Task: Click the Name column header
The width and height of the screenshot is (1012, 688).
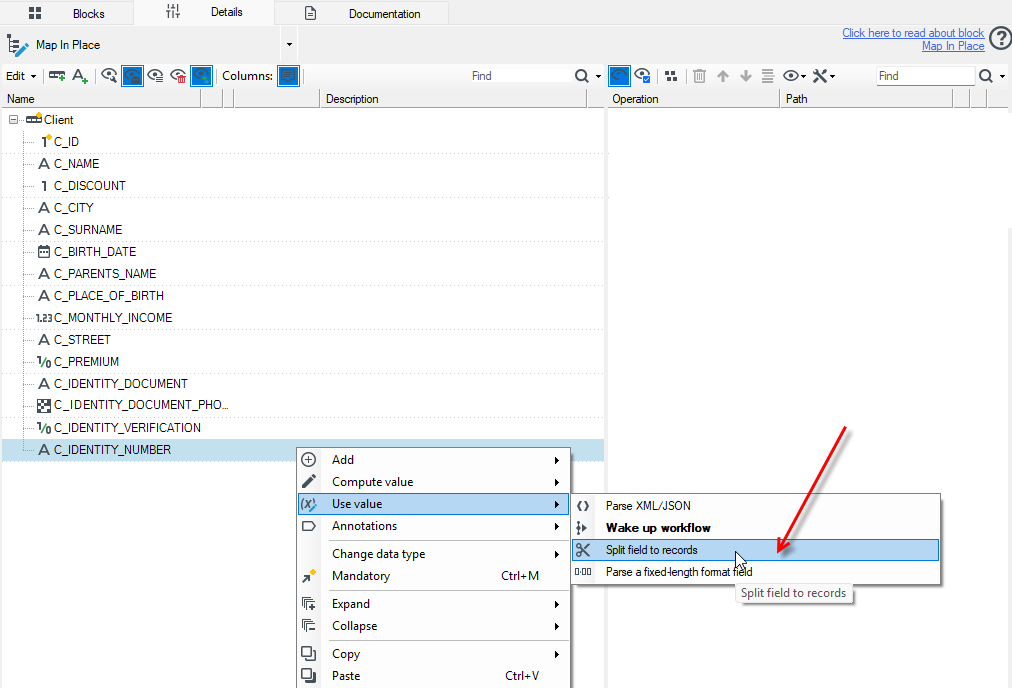Action: point(103,99)
